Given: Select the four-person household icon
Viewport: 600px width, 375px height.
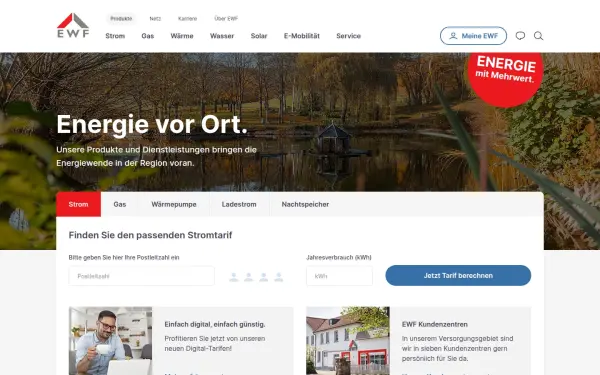Looking at the screenshot, I should click(279, 277).
